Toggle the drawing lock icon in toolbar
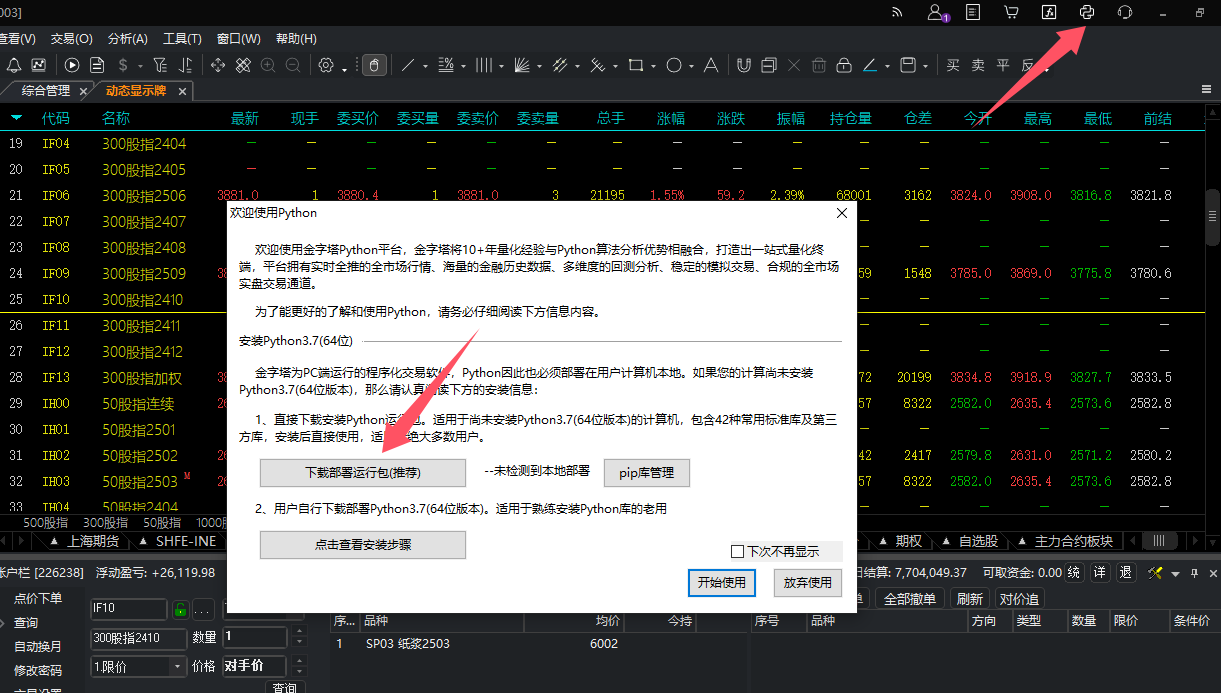Screen dimensions: 1221x693 [844, 65]
